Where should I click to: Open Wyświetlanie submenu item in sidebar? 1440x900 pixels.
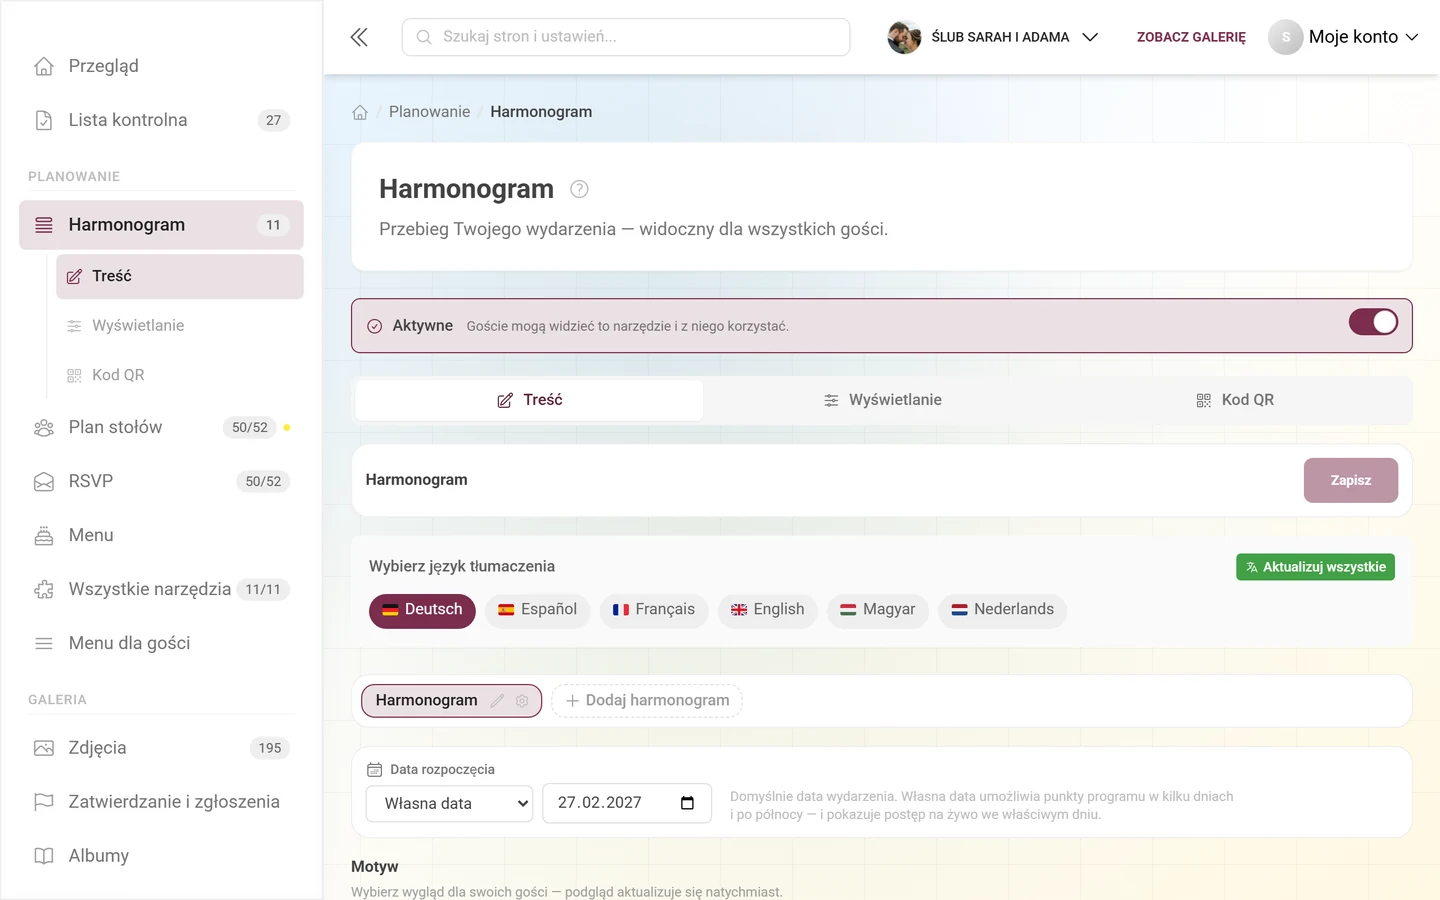(180, 326)
